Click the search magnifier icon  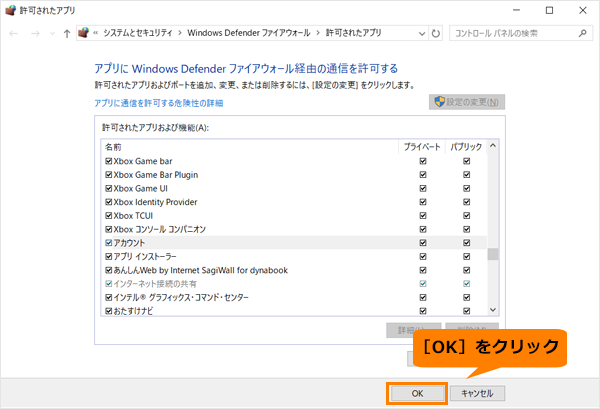pos(582,33)
